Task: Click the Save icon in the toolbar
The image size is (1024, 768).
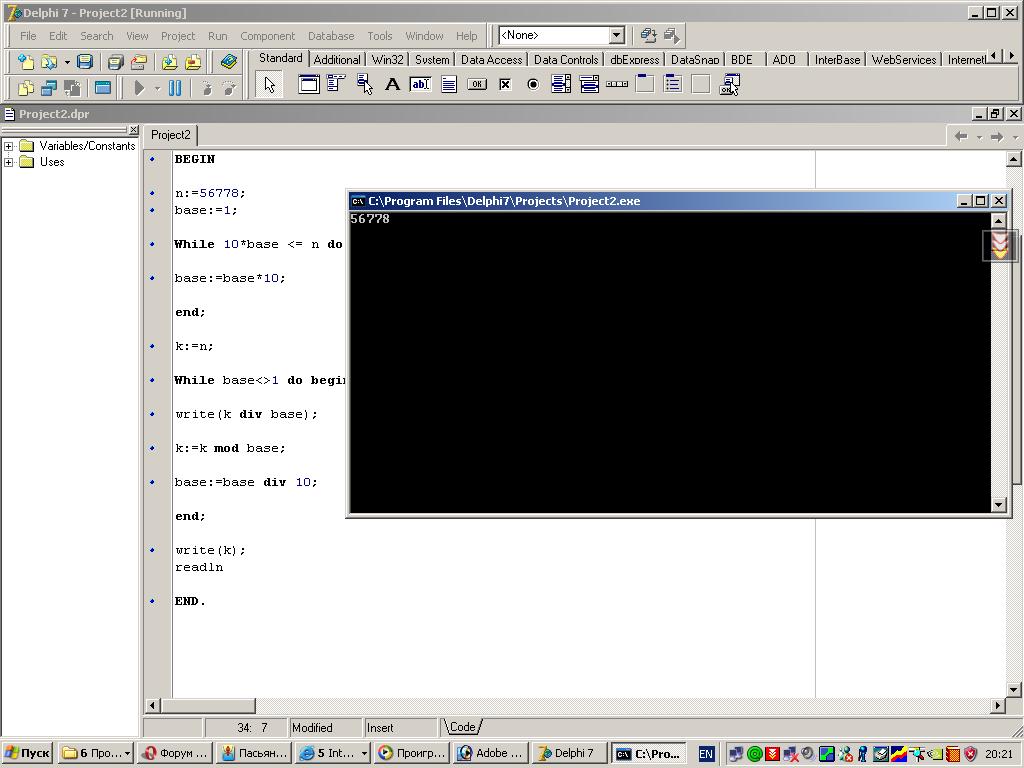Action: (x=85, y=62)
